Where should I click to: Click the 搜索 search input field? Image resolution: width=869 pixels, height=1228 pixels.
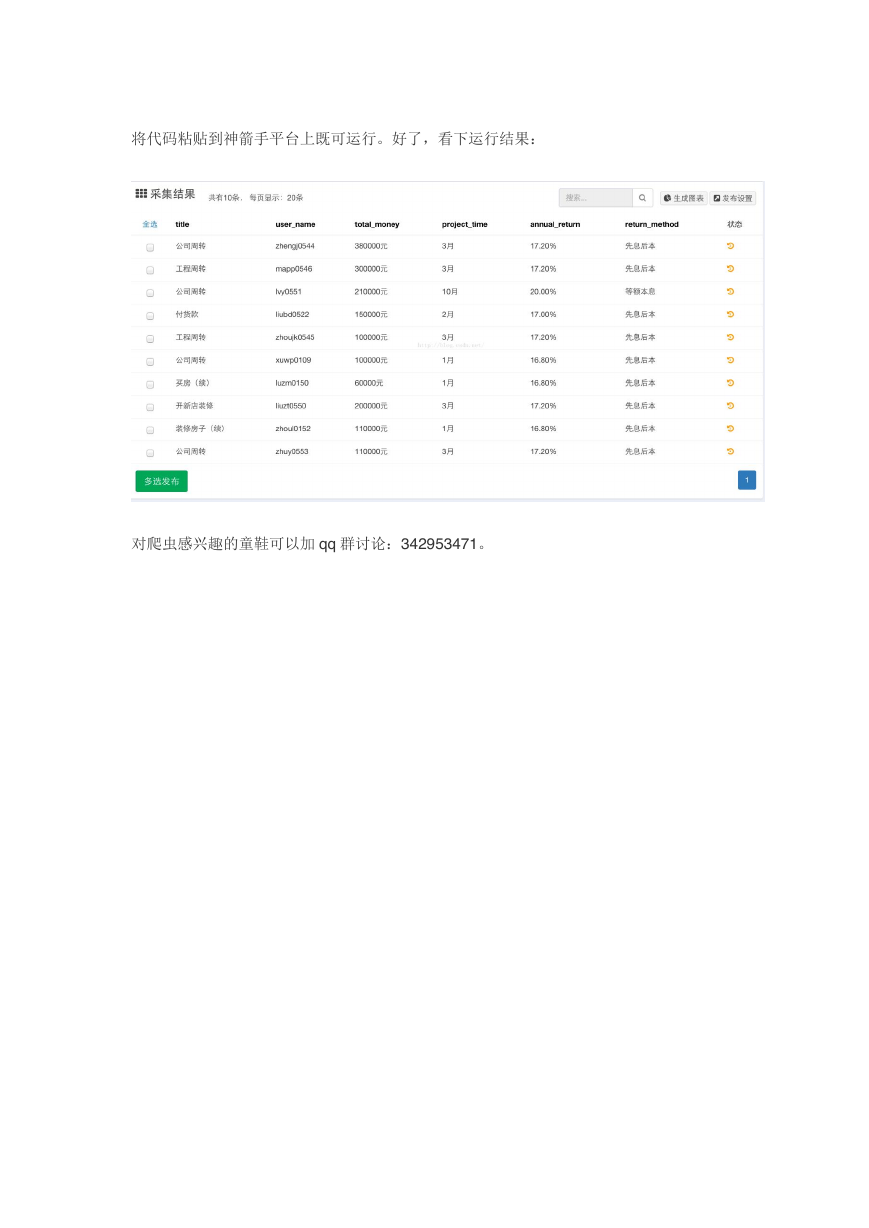[596, 198]
